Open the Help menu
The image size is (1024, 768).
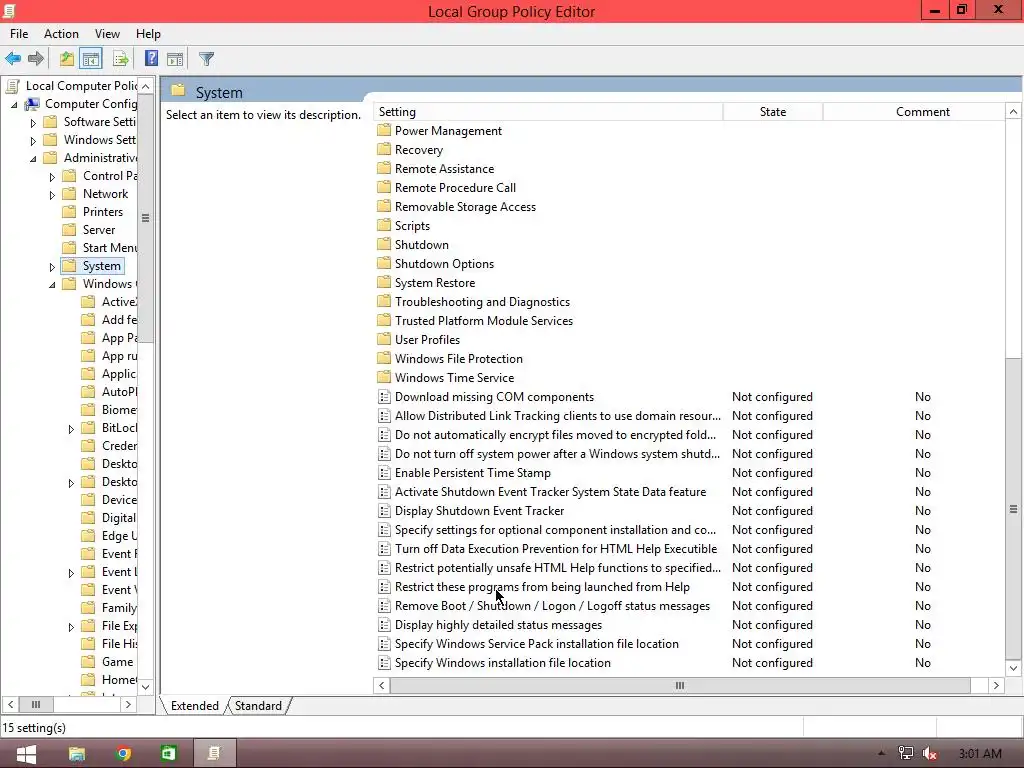coord(148,34)
